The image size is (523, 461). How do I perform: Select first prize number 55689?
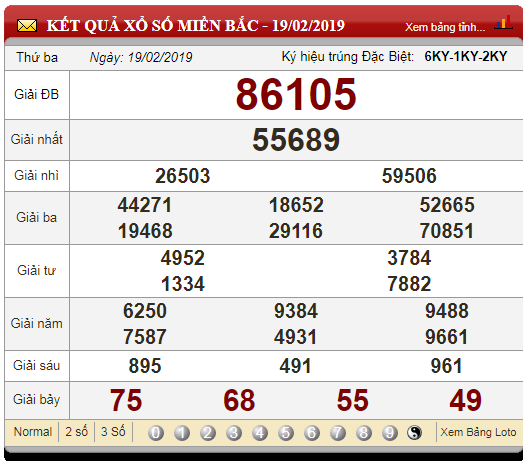[x=296, y=139]
